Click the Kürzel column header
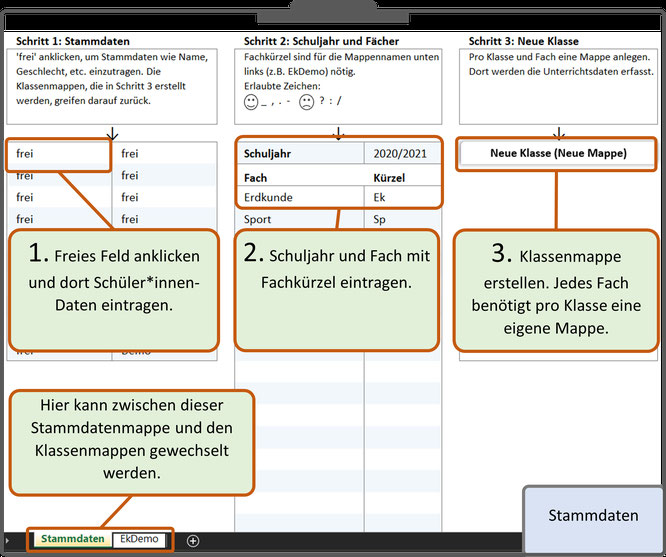This screenshot has height=557, width=666. [x=402, y=178]
